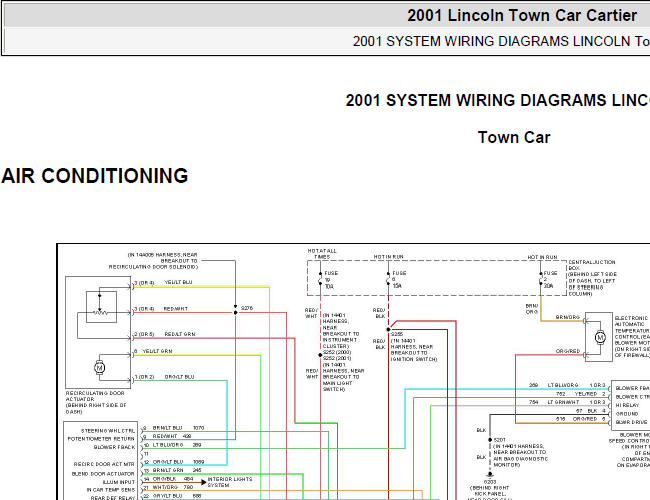Click the "YEL/LT BLU" wire label

[x=178, y=282]
